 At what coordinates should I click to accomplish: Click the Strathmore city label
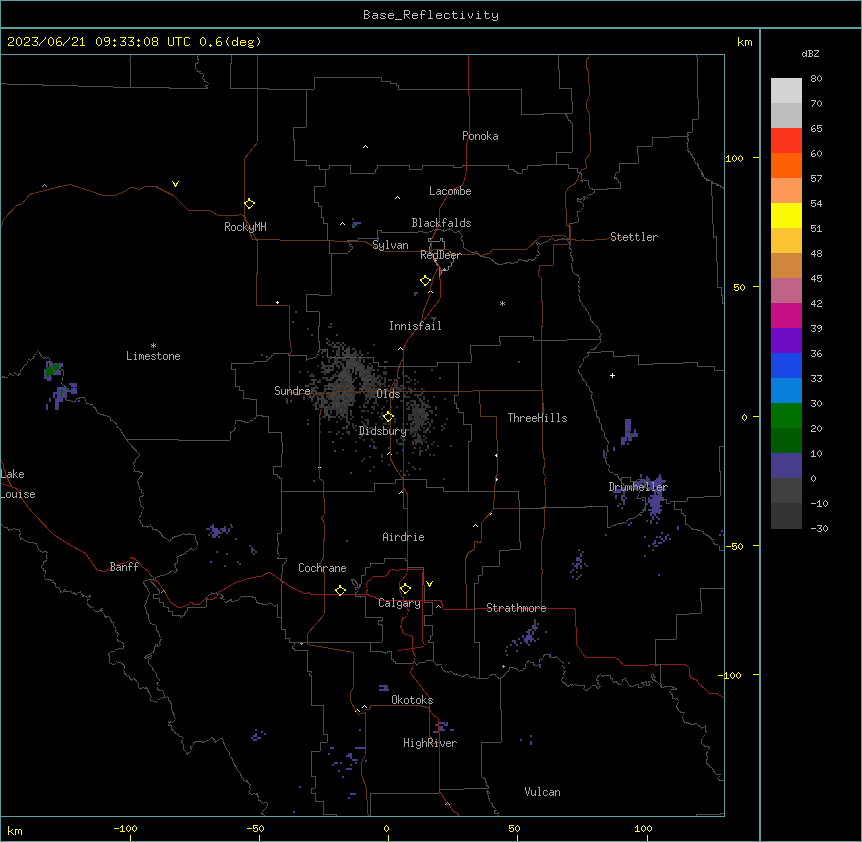[x=516, y=608]
